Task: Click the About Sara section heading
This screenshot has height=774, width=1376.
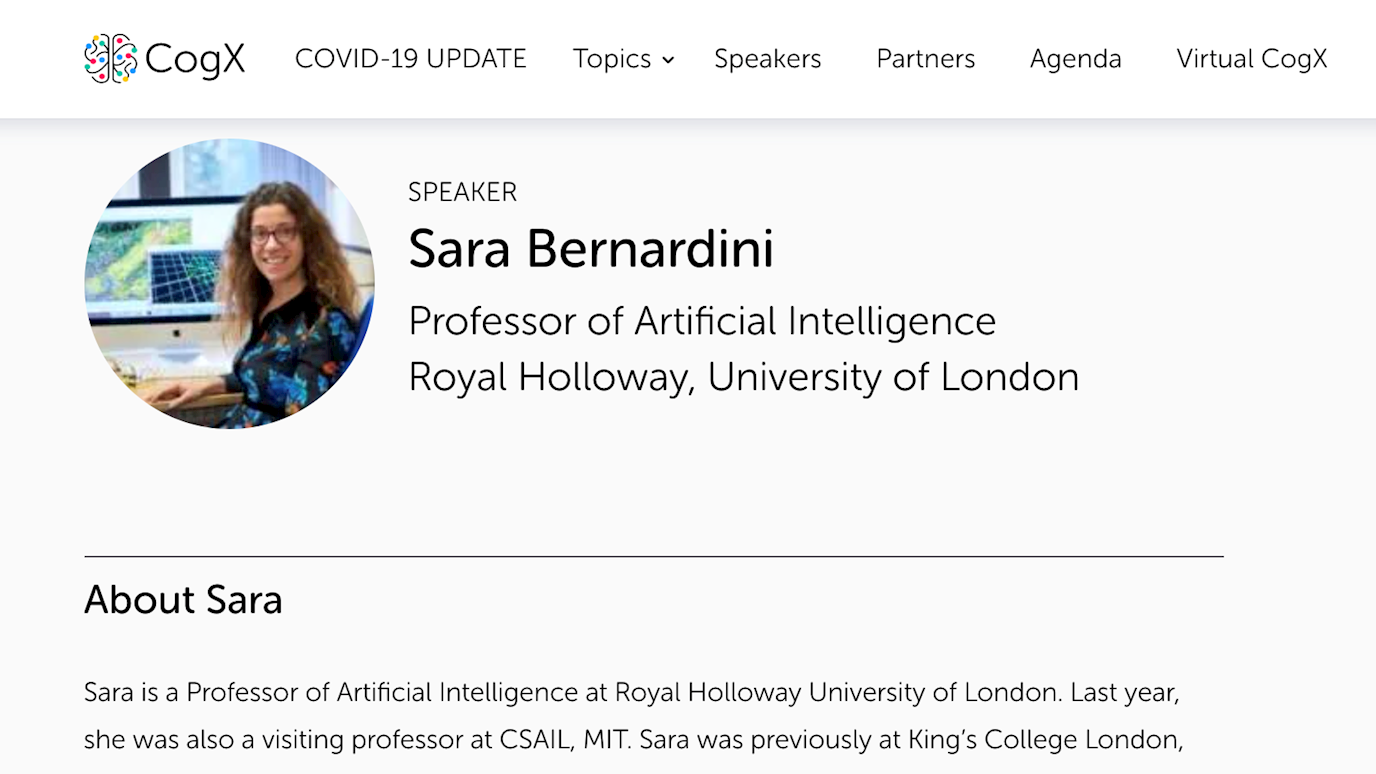Action: (x=183, y=600)
